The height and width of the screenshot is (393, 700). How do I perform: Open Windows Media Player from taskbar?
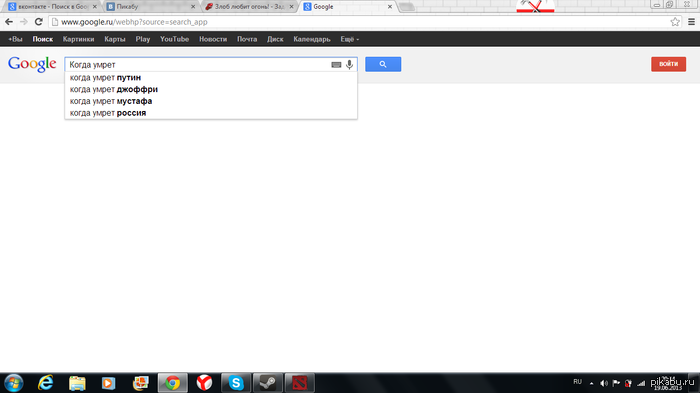point(108,383)
